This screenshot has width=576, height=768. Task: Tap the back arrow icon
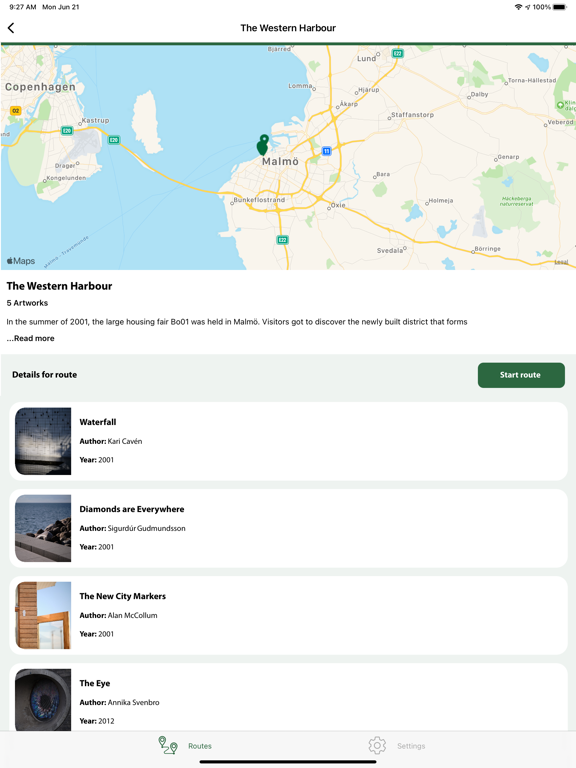coord(11,28)
